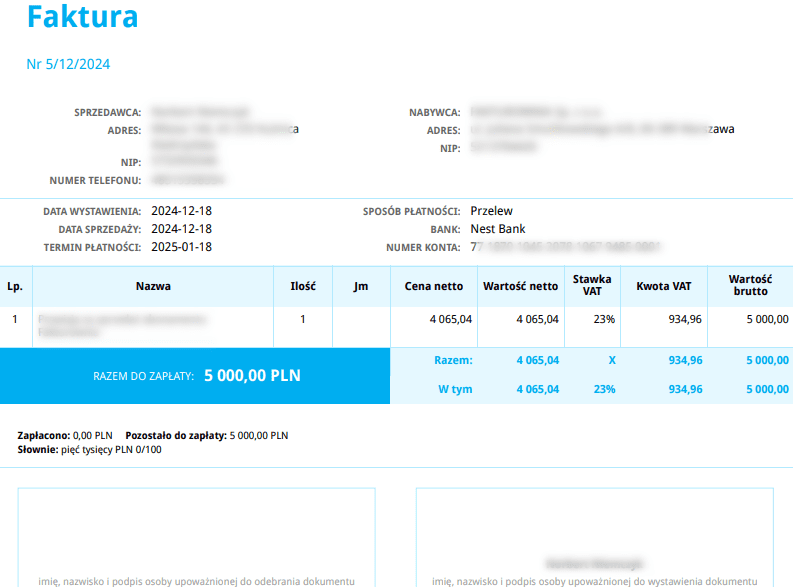This screenshot has width=807, height=587.
Task: Click the document recipient signature box
Action: (196, 535)
